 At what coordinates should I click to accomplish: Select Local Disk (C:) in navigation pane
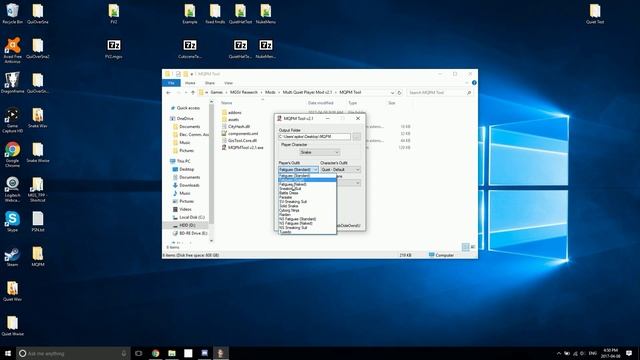(191, 218)
